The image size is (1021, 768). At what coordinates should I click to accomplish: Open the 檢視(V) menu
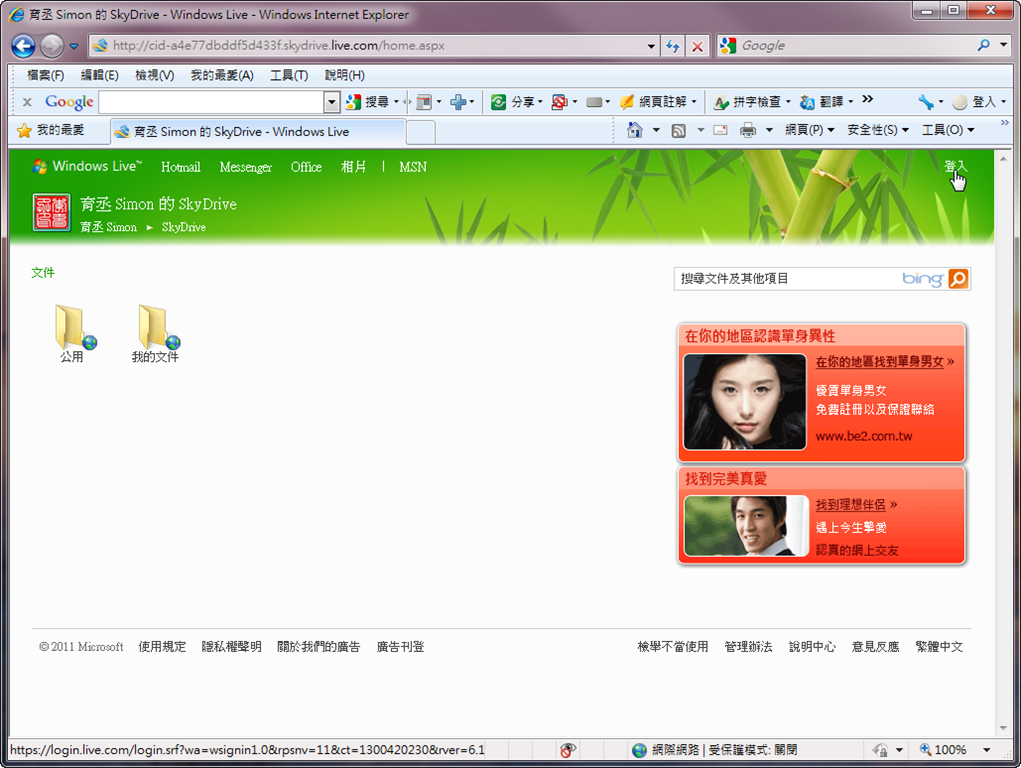[x=154, y=75]
